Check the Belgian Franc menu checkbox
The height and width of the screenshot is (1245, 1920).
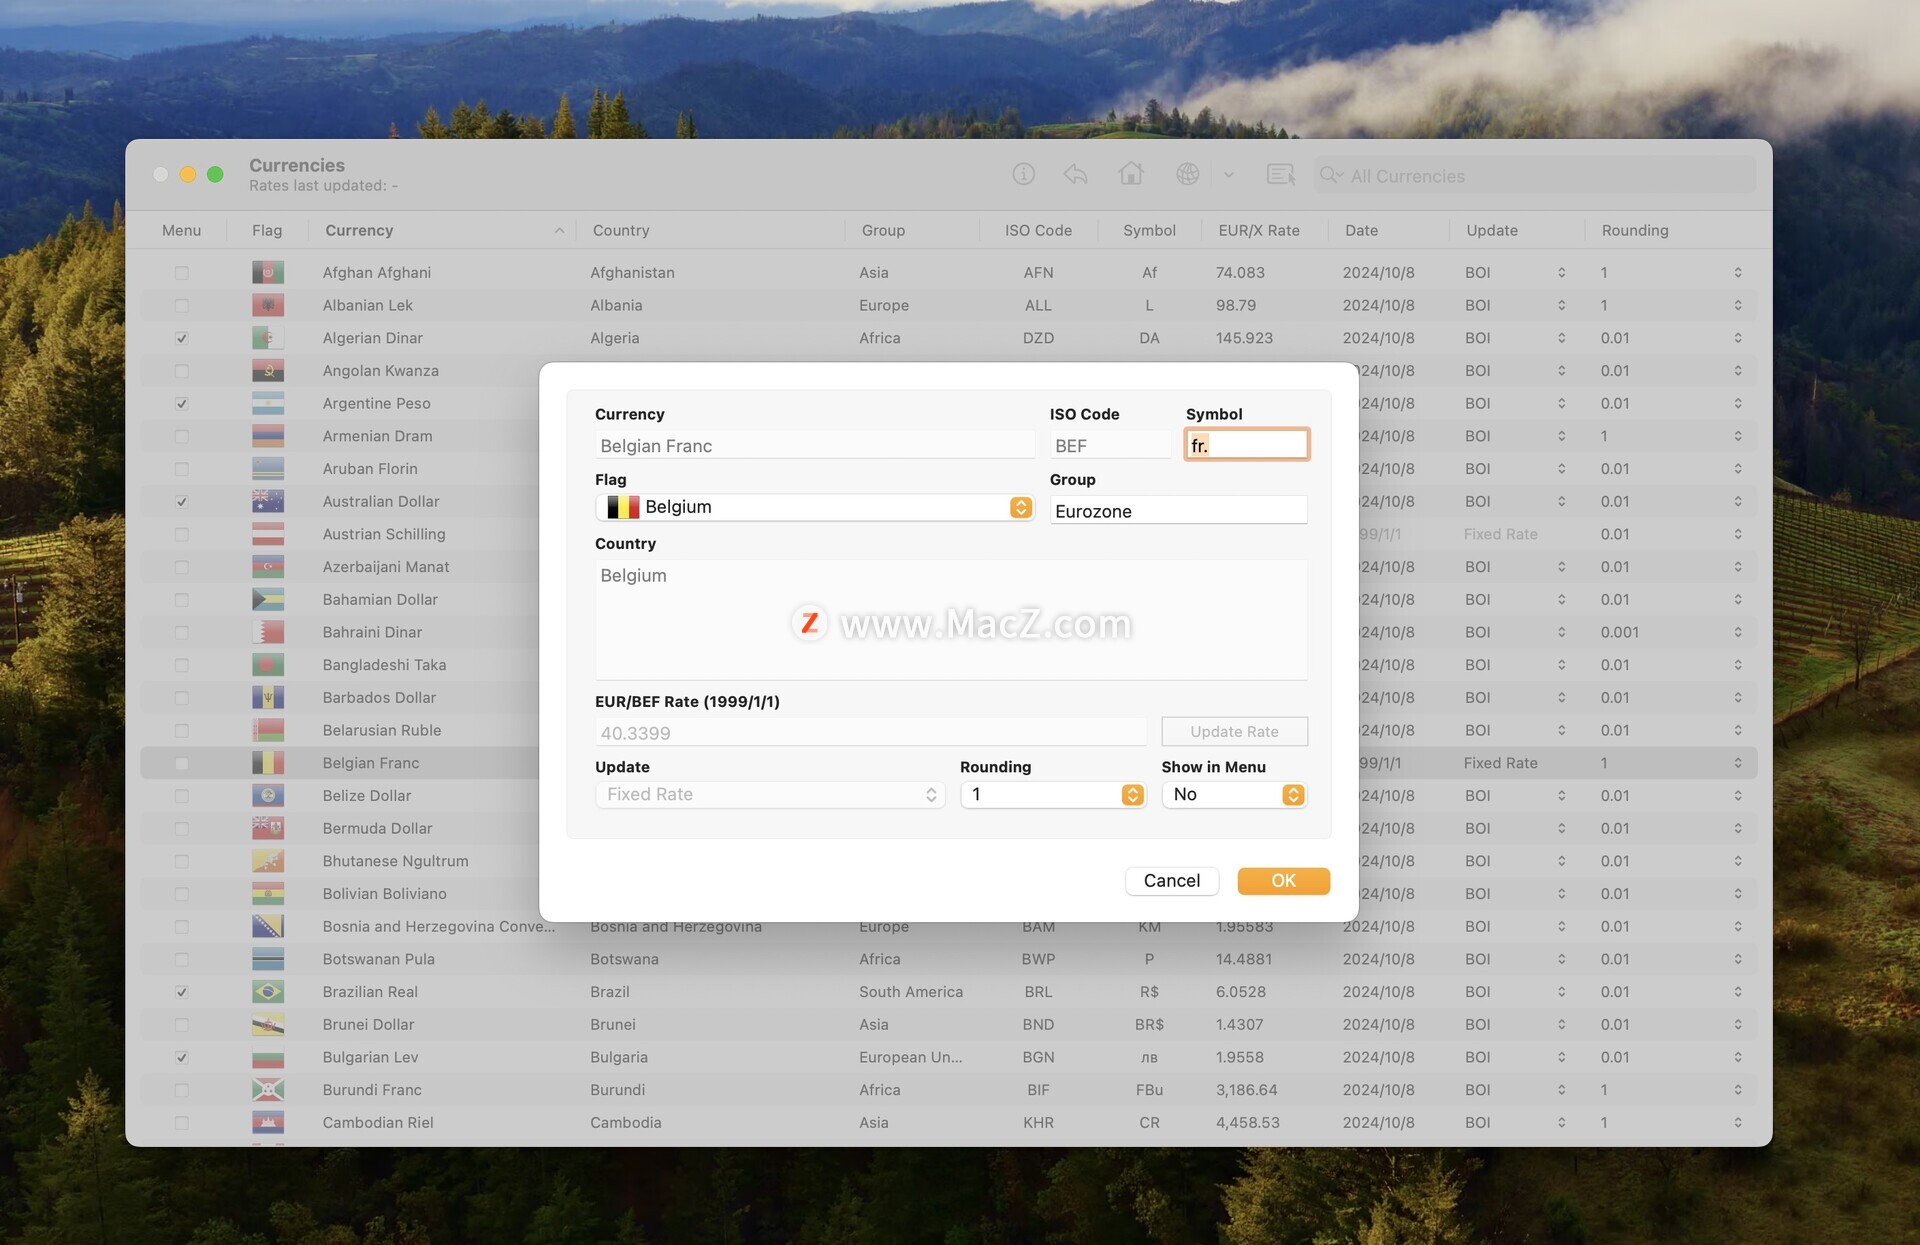181,763
